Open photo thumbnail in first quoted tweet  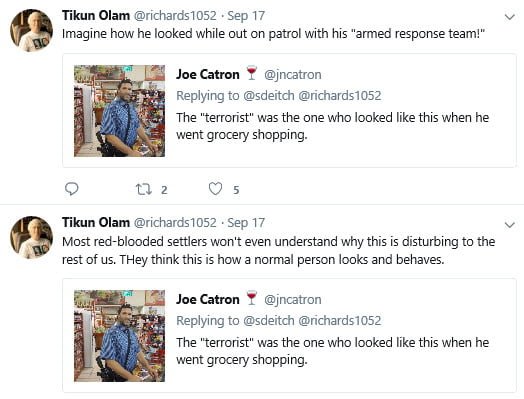point(119,111)
